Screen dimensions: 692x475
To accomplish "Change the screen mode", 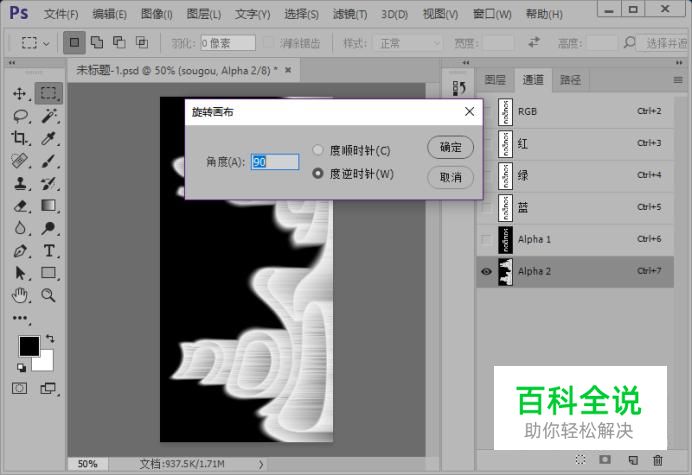I will point(48,388).
